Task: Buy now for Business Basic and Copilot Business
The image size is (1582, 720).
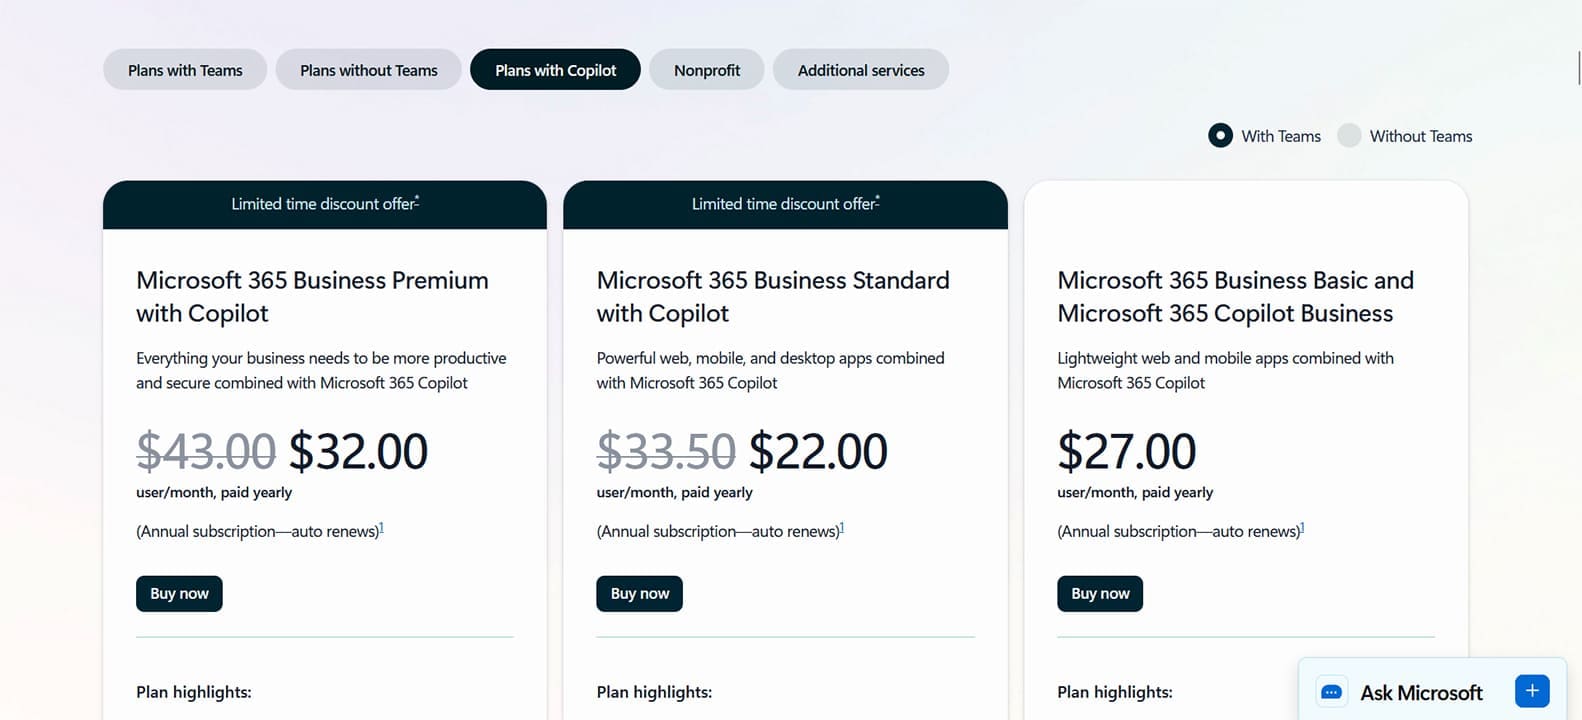Action: tap(1100, 594)
